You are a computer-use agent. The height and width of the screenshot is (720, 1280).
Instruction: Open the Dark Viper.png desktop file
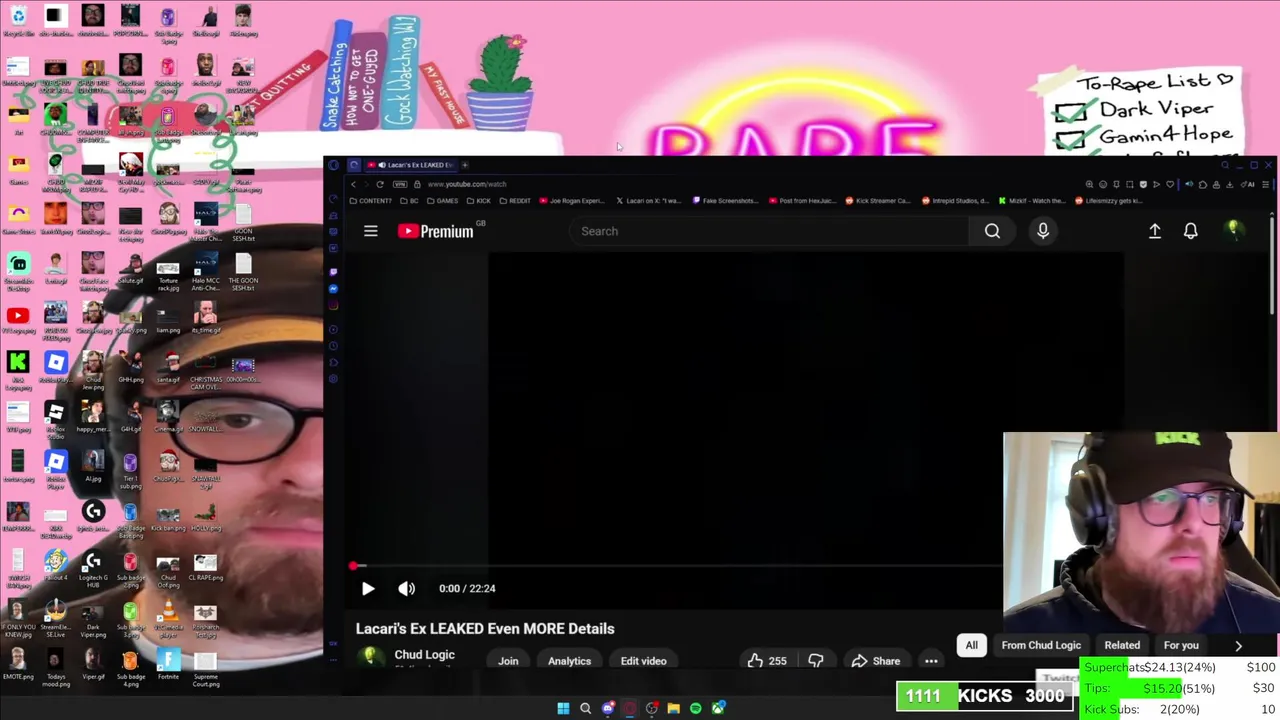coord(93,619)
